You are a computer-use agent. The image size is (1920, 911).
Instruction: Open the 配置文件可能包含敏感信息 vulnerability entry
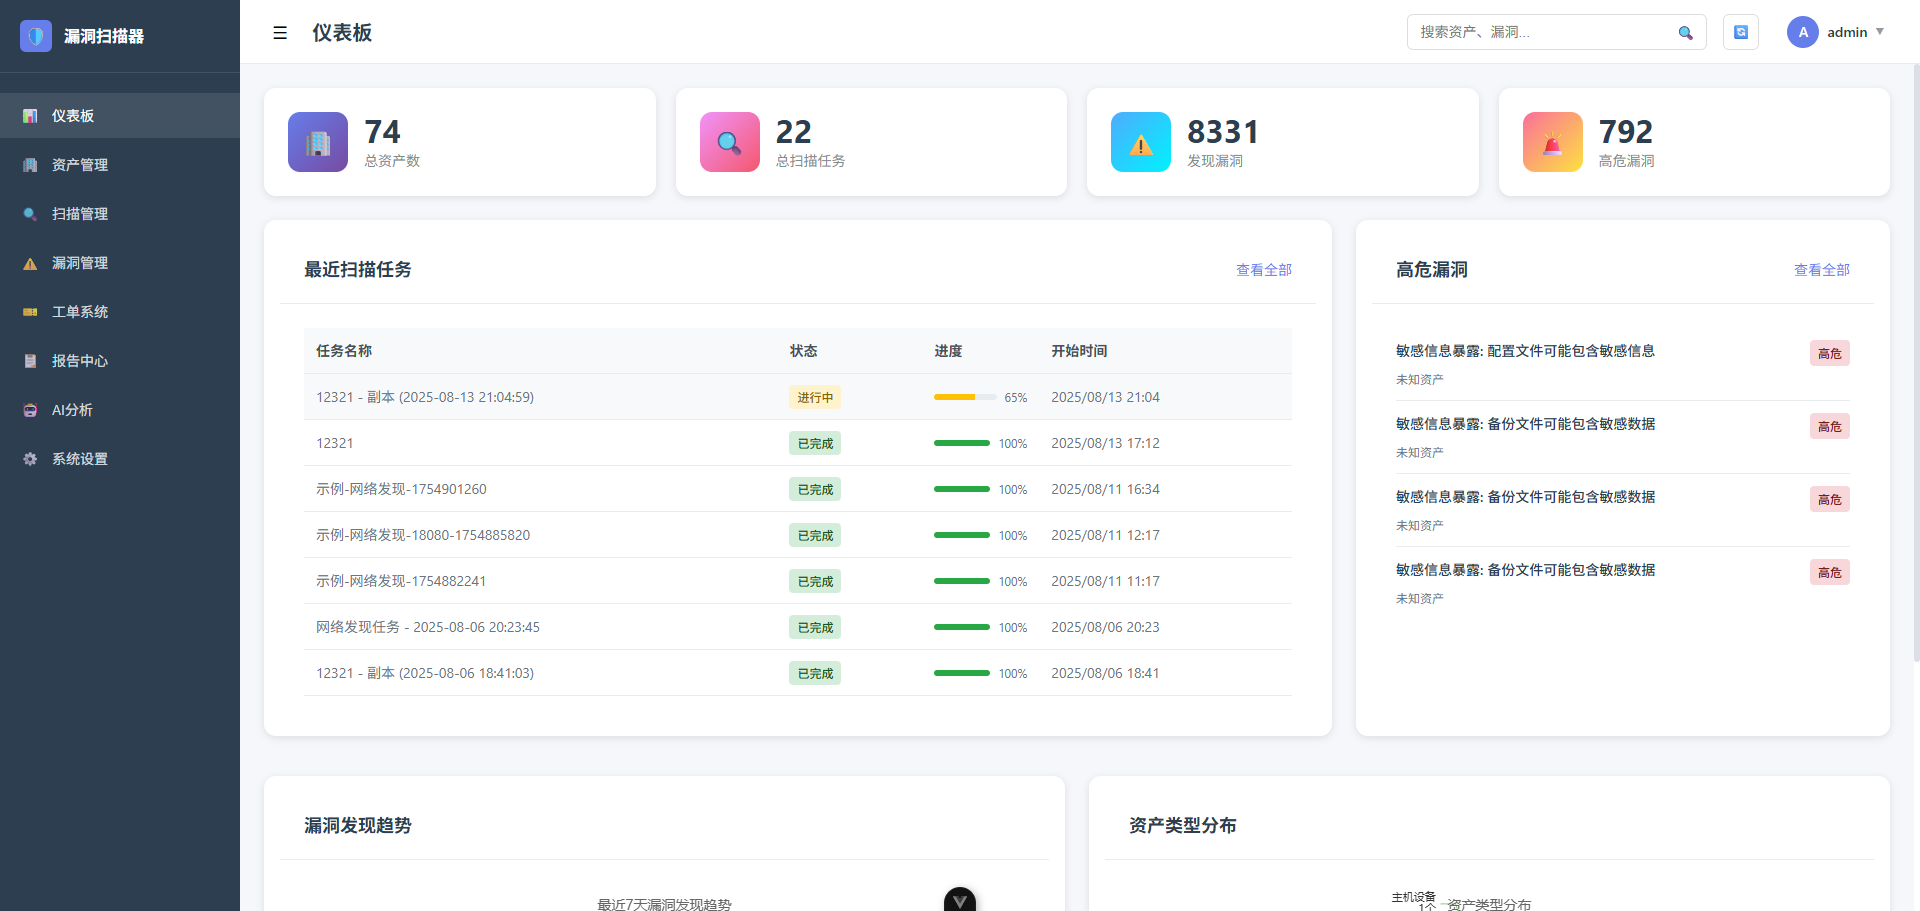[1525, 351]
